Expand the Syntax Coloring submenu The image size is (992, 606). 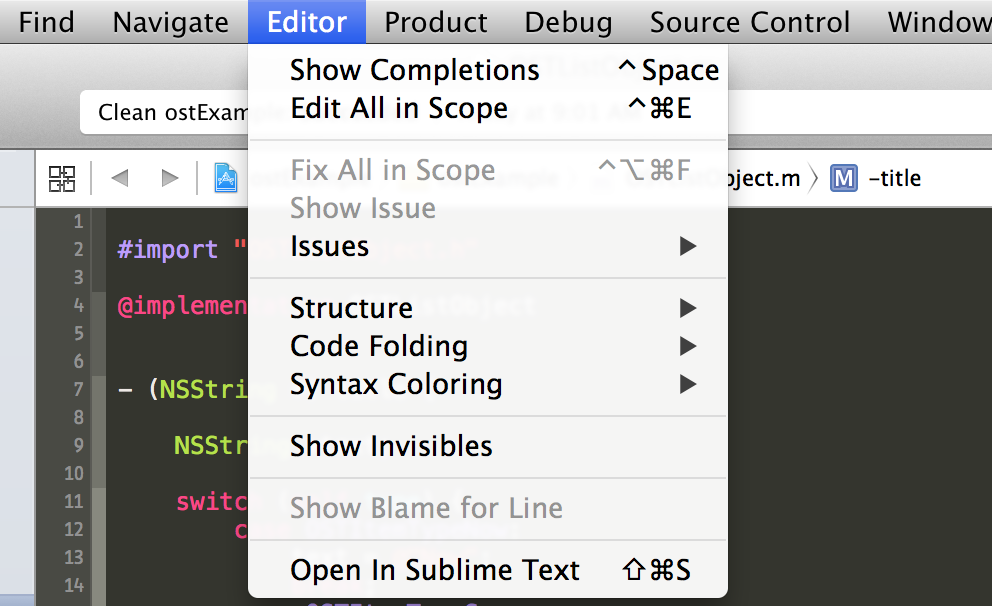[488, 384]
